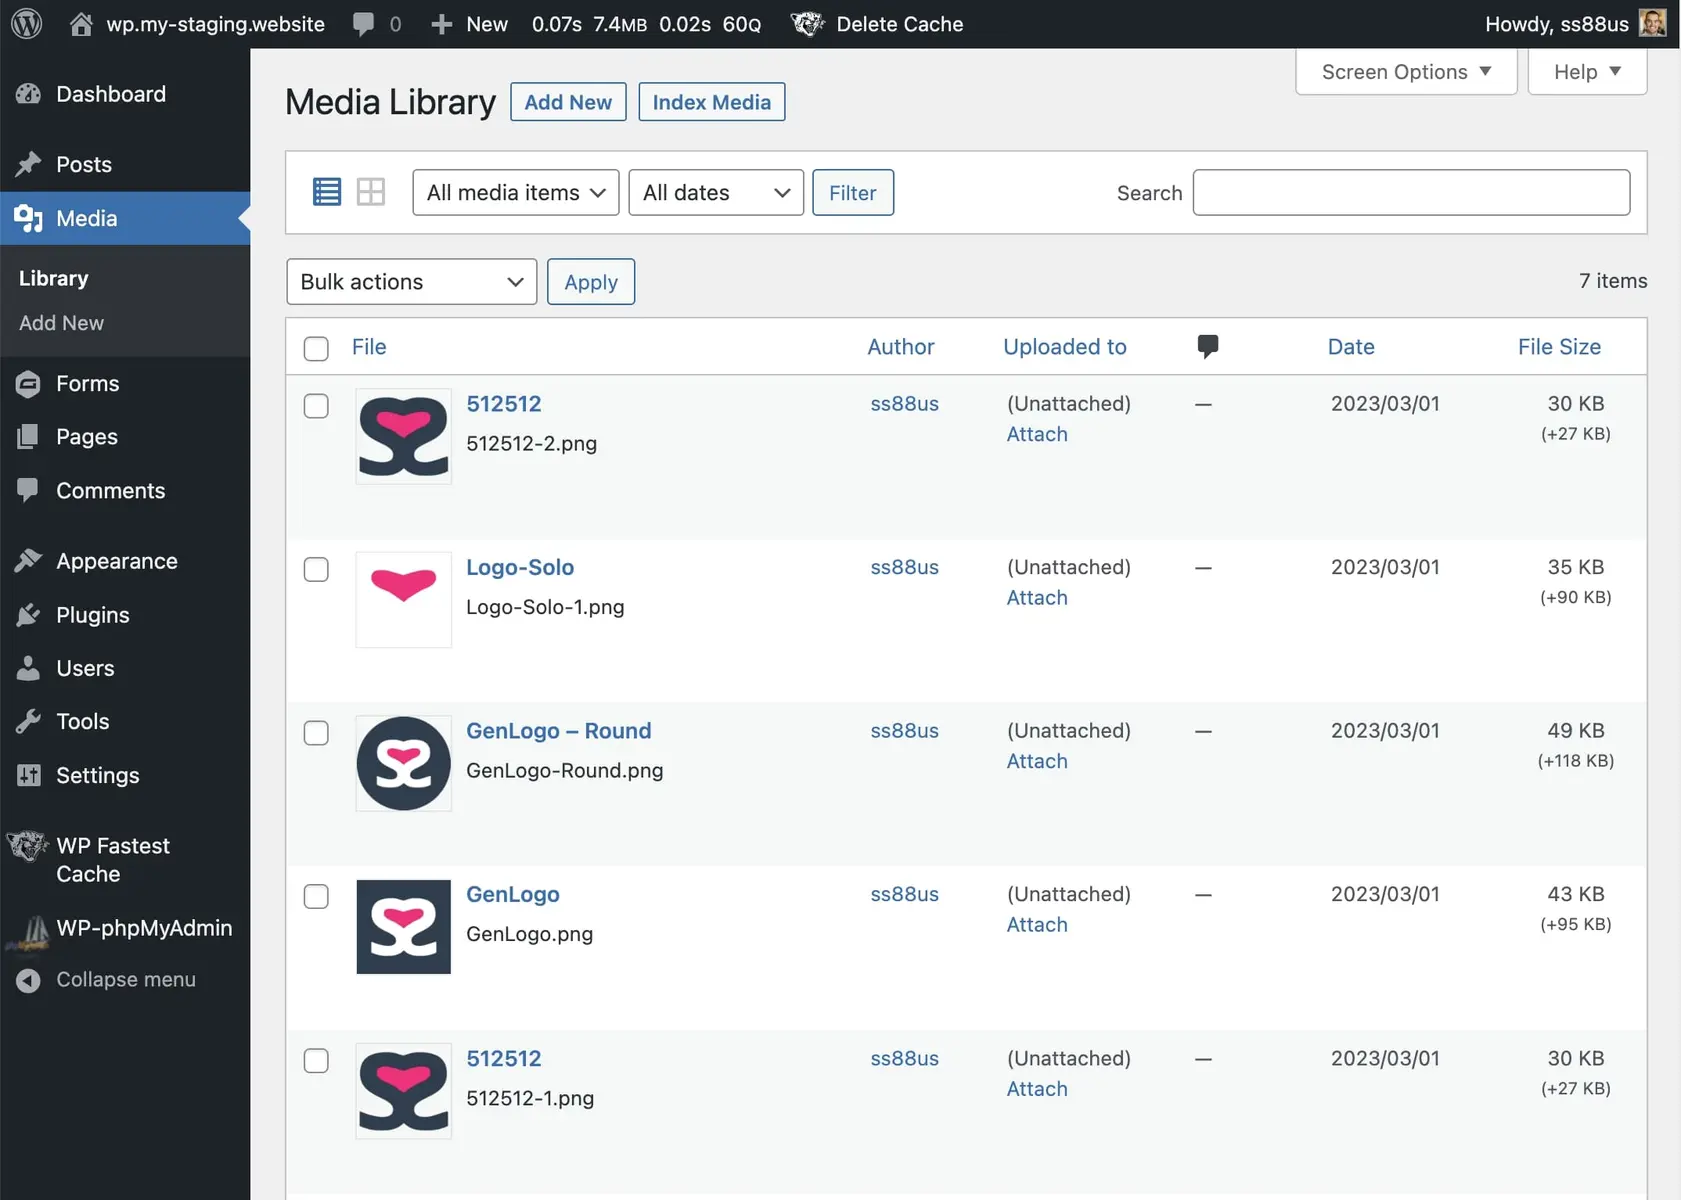Viewport: 1681px width, 1200px height.
Task: Click the comments bubble in admin bar
Action: point(363,23)
